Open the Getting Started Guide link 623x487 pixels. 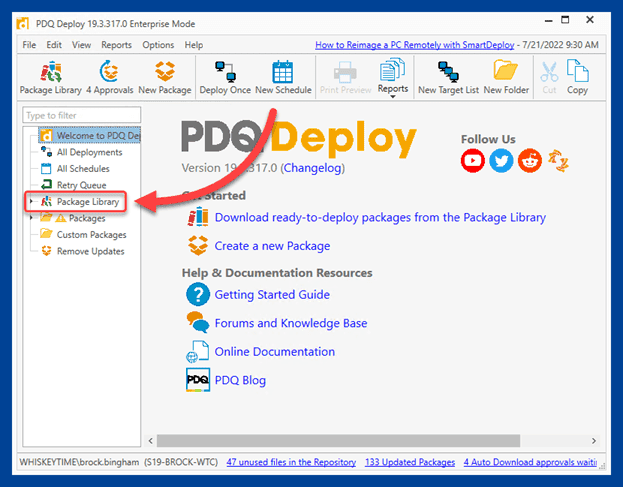tap(272, 295)
